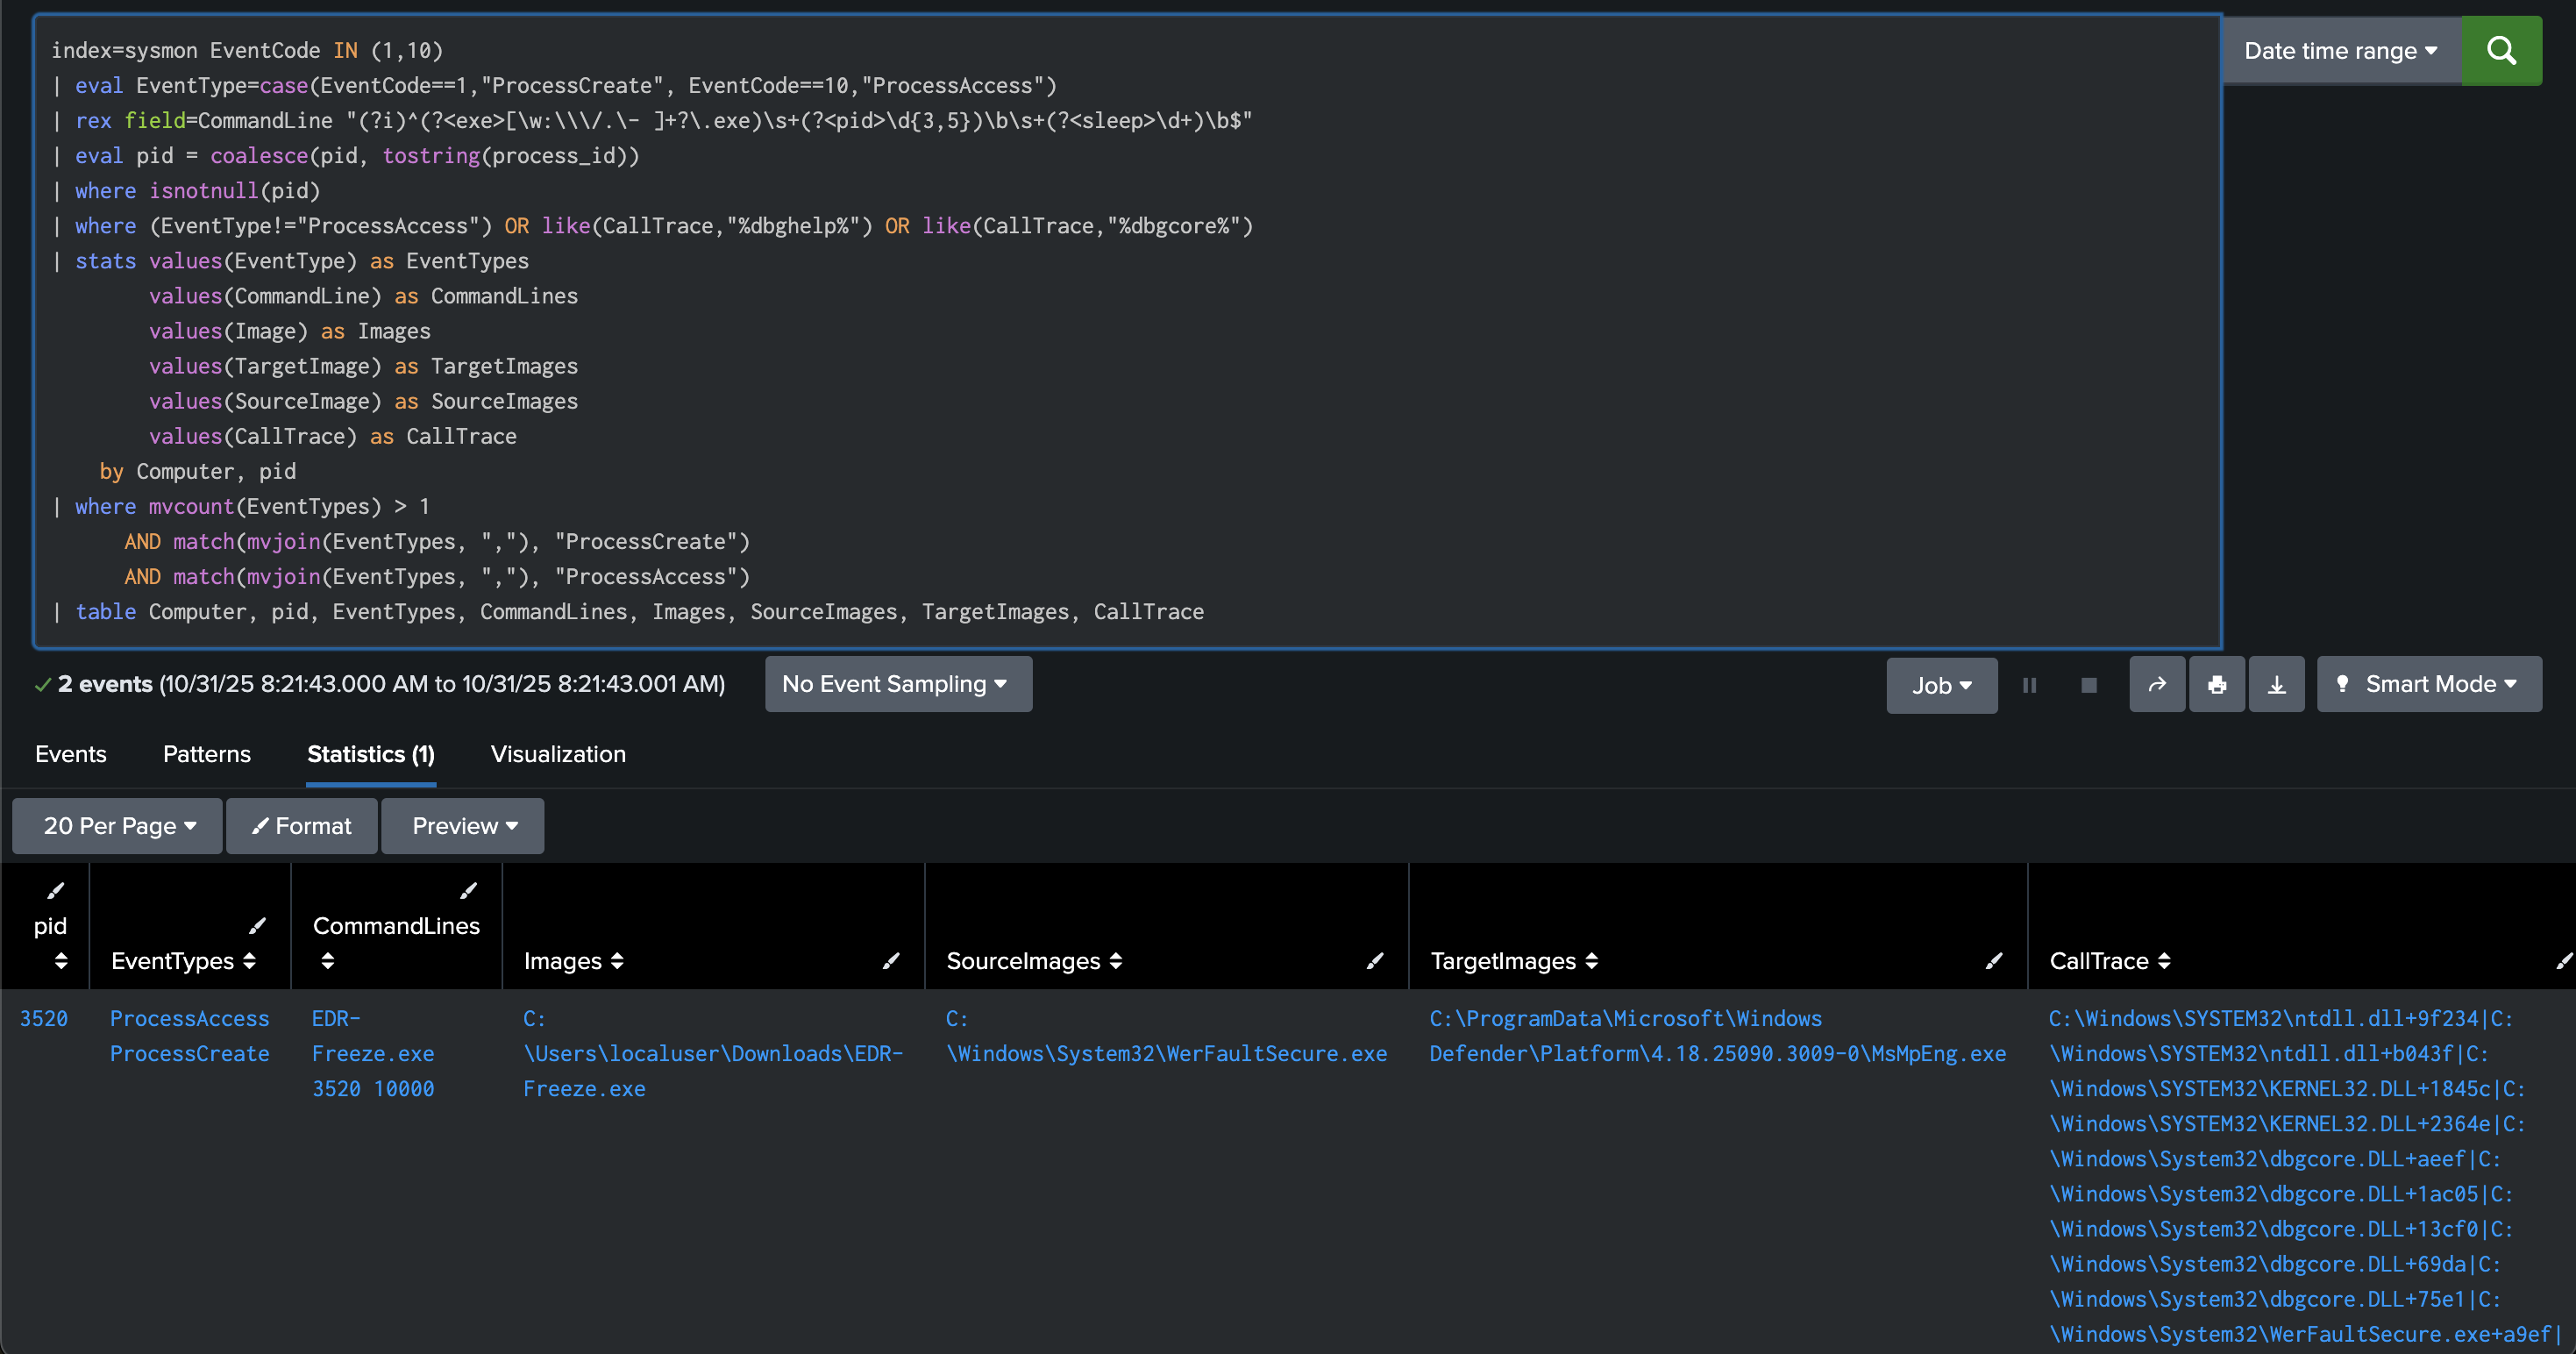Viewport: 2576px width, 1354px height.
Task: Open the Date time range dropdown
Action: [2340, 50]
